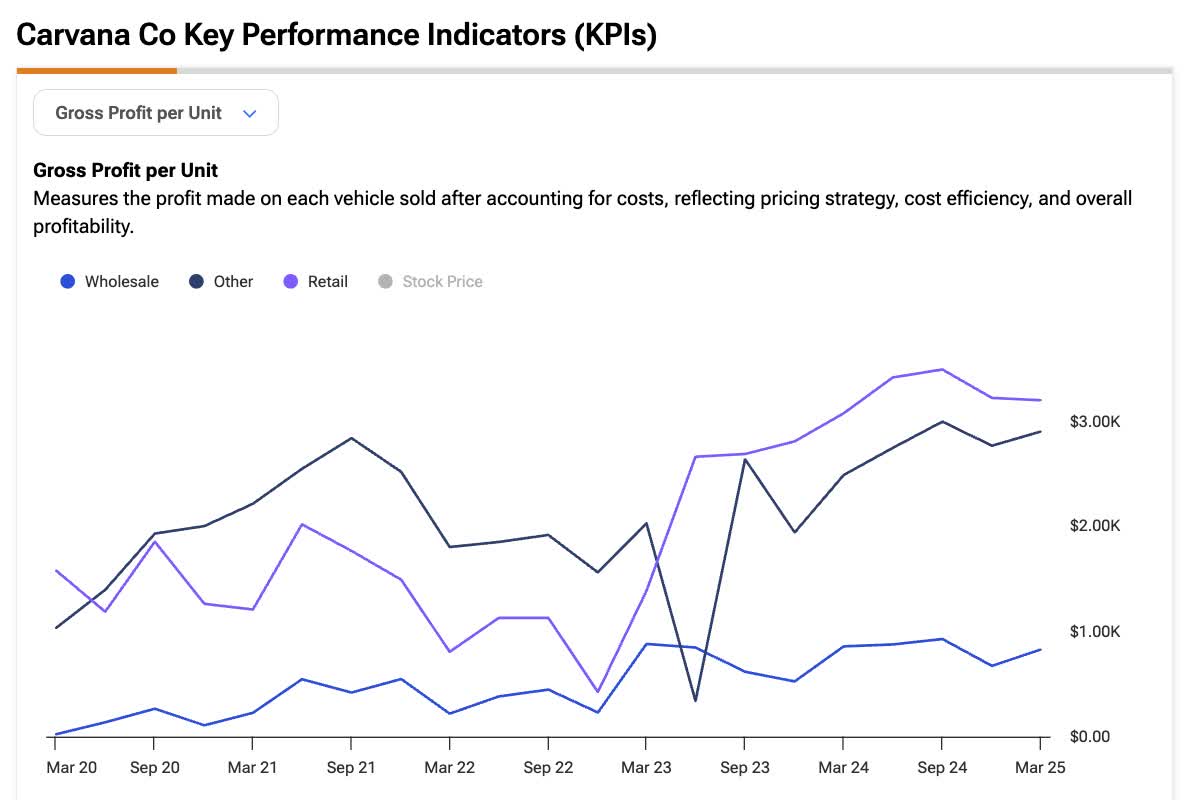This screenshot has height=800, width=1192.
Task: Click the orange progress bar under the title
Action: pyautogui.click(x=96, y=70)
